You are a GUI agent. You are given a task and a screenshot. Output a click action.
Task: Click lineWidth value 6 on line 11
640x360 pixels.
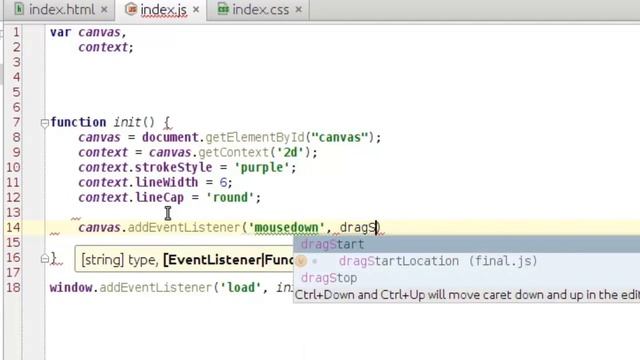point(223,182)
